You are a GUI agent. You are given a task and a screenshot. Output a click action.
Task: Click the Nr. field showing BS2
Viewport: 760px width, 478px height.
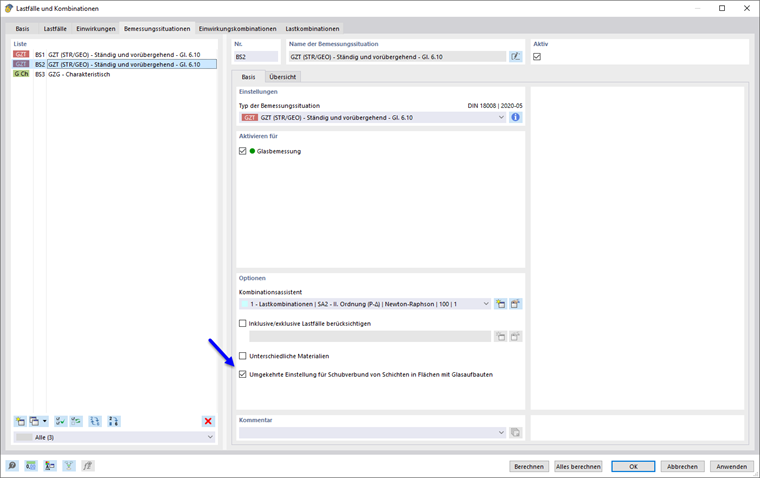click(256, 57)
